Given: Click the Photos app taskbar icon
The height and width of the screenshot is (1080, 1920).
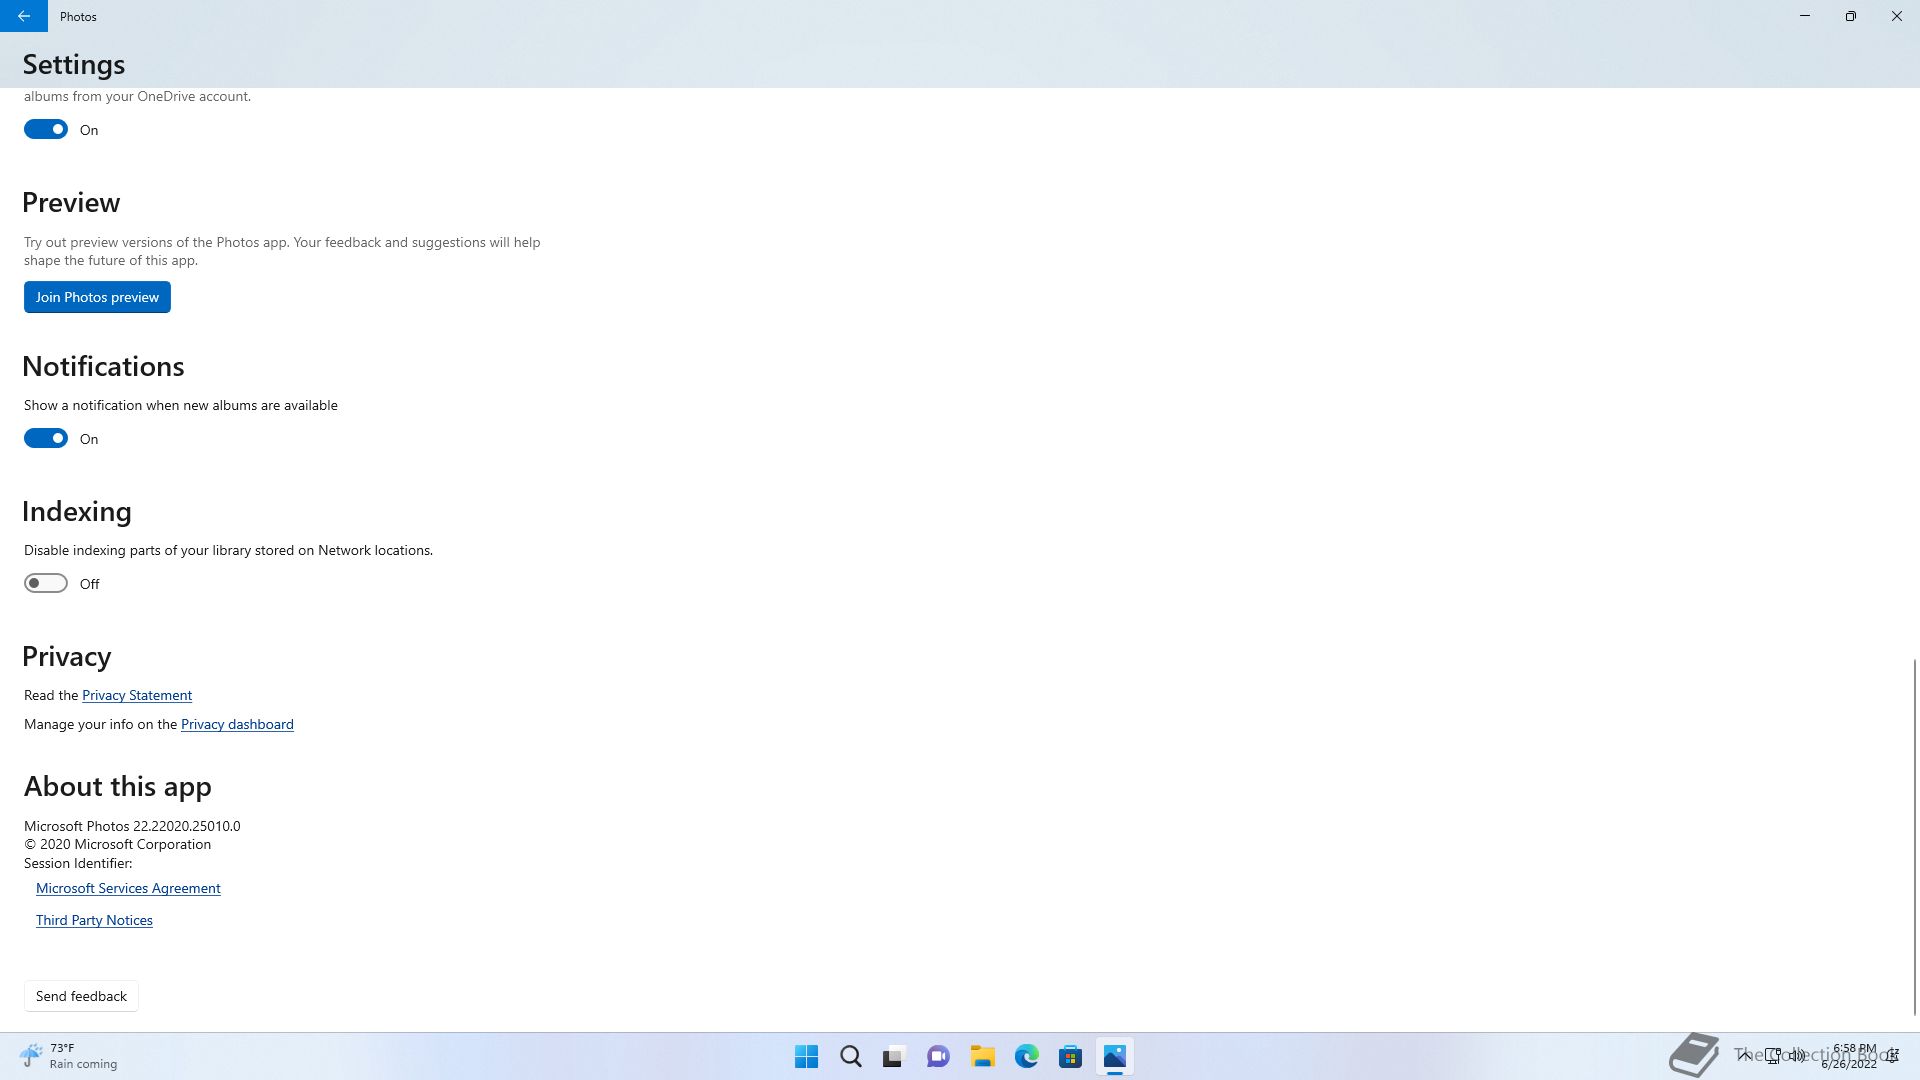Looking at the screenshot, I should 1115,1056.
